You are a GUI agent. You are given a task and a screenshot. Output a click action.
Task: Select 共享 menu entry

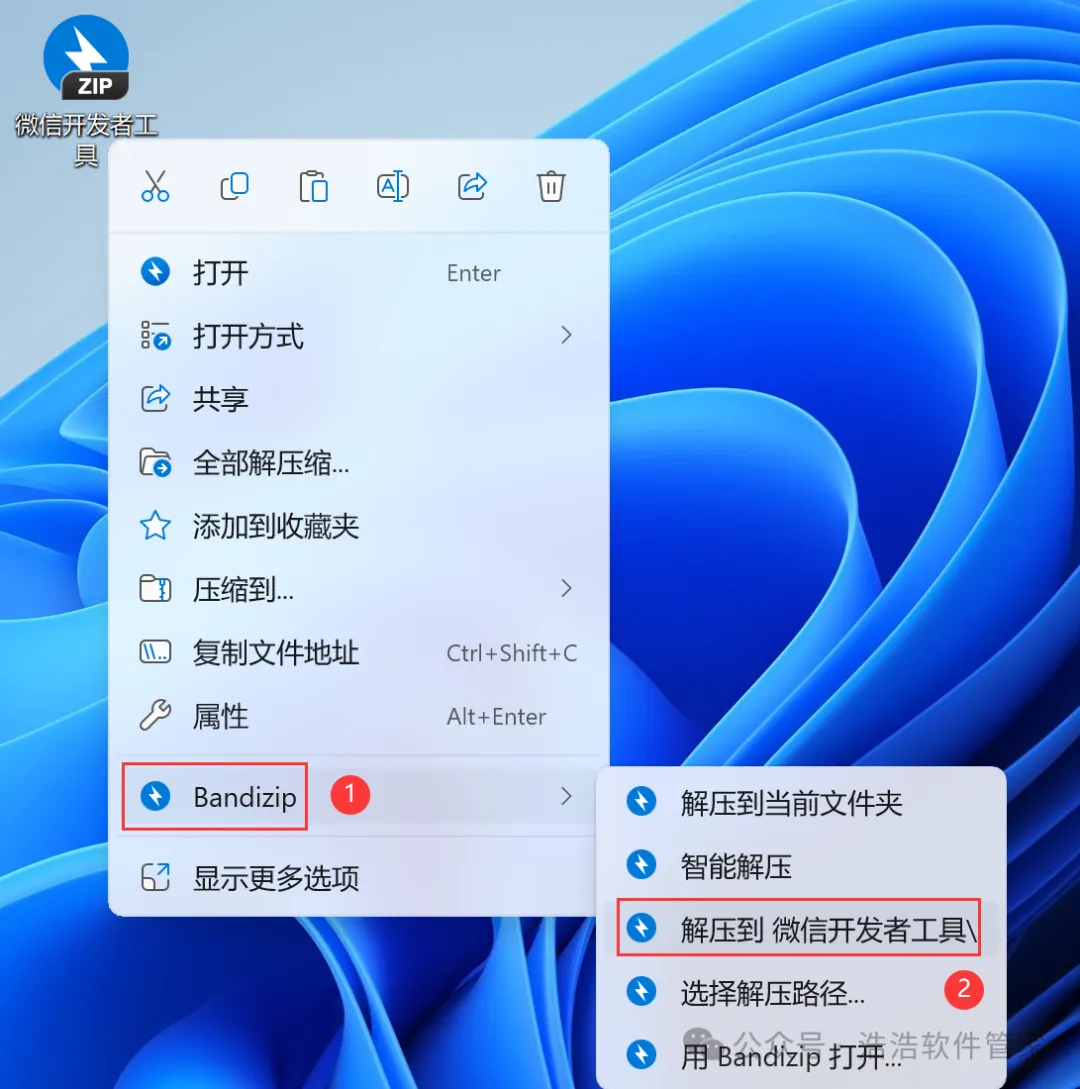pos(358,399)
